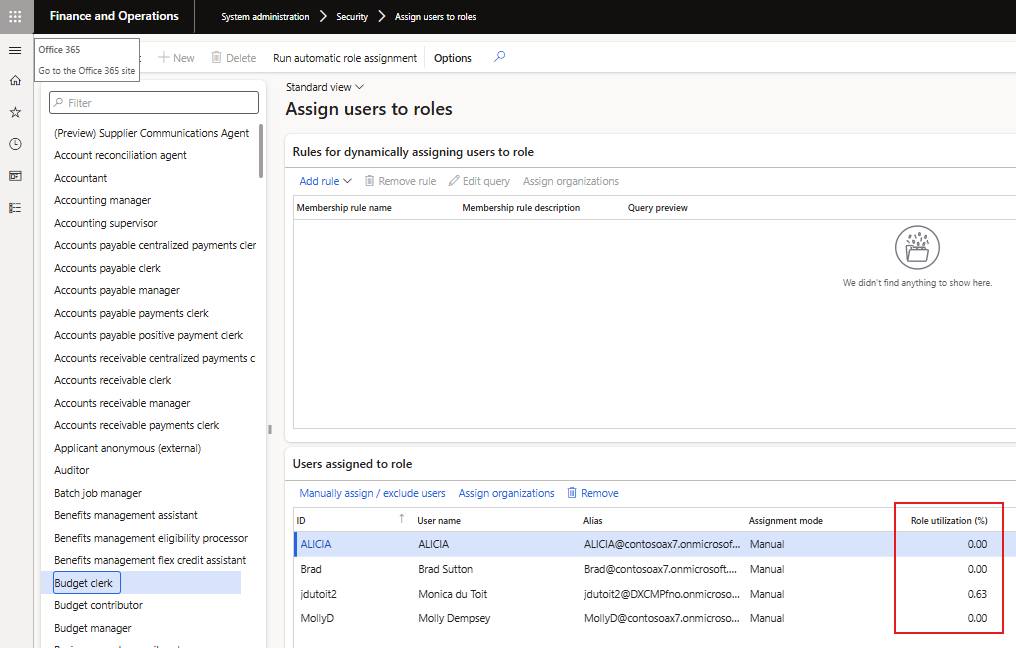
Task: Click Run automatic role assignment
Action: 344,57
